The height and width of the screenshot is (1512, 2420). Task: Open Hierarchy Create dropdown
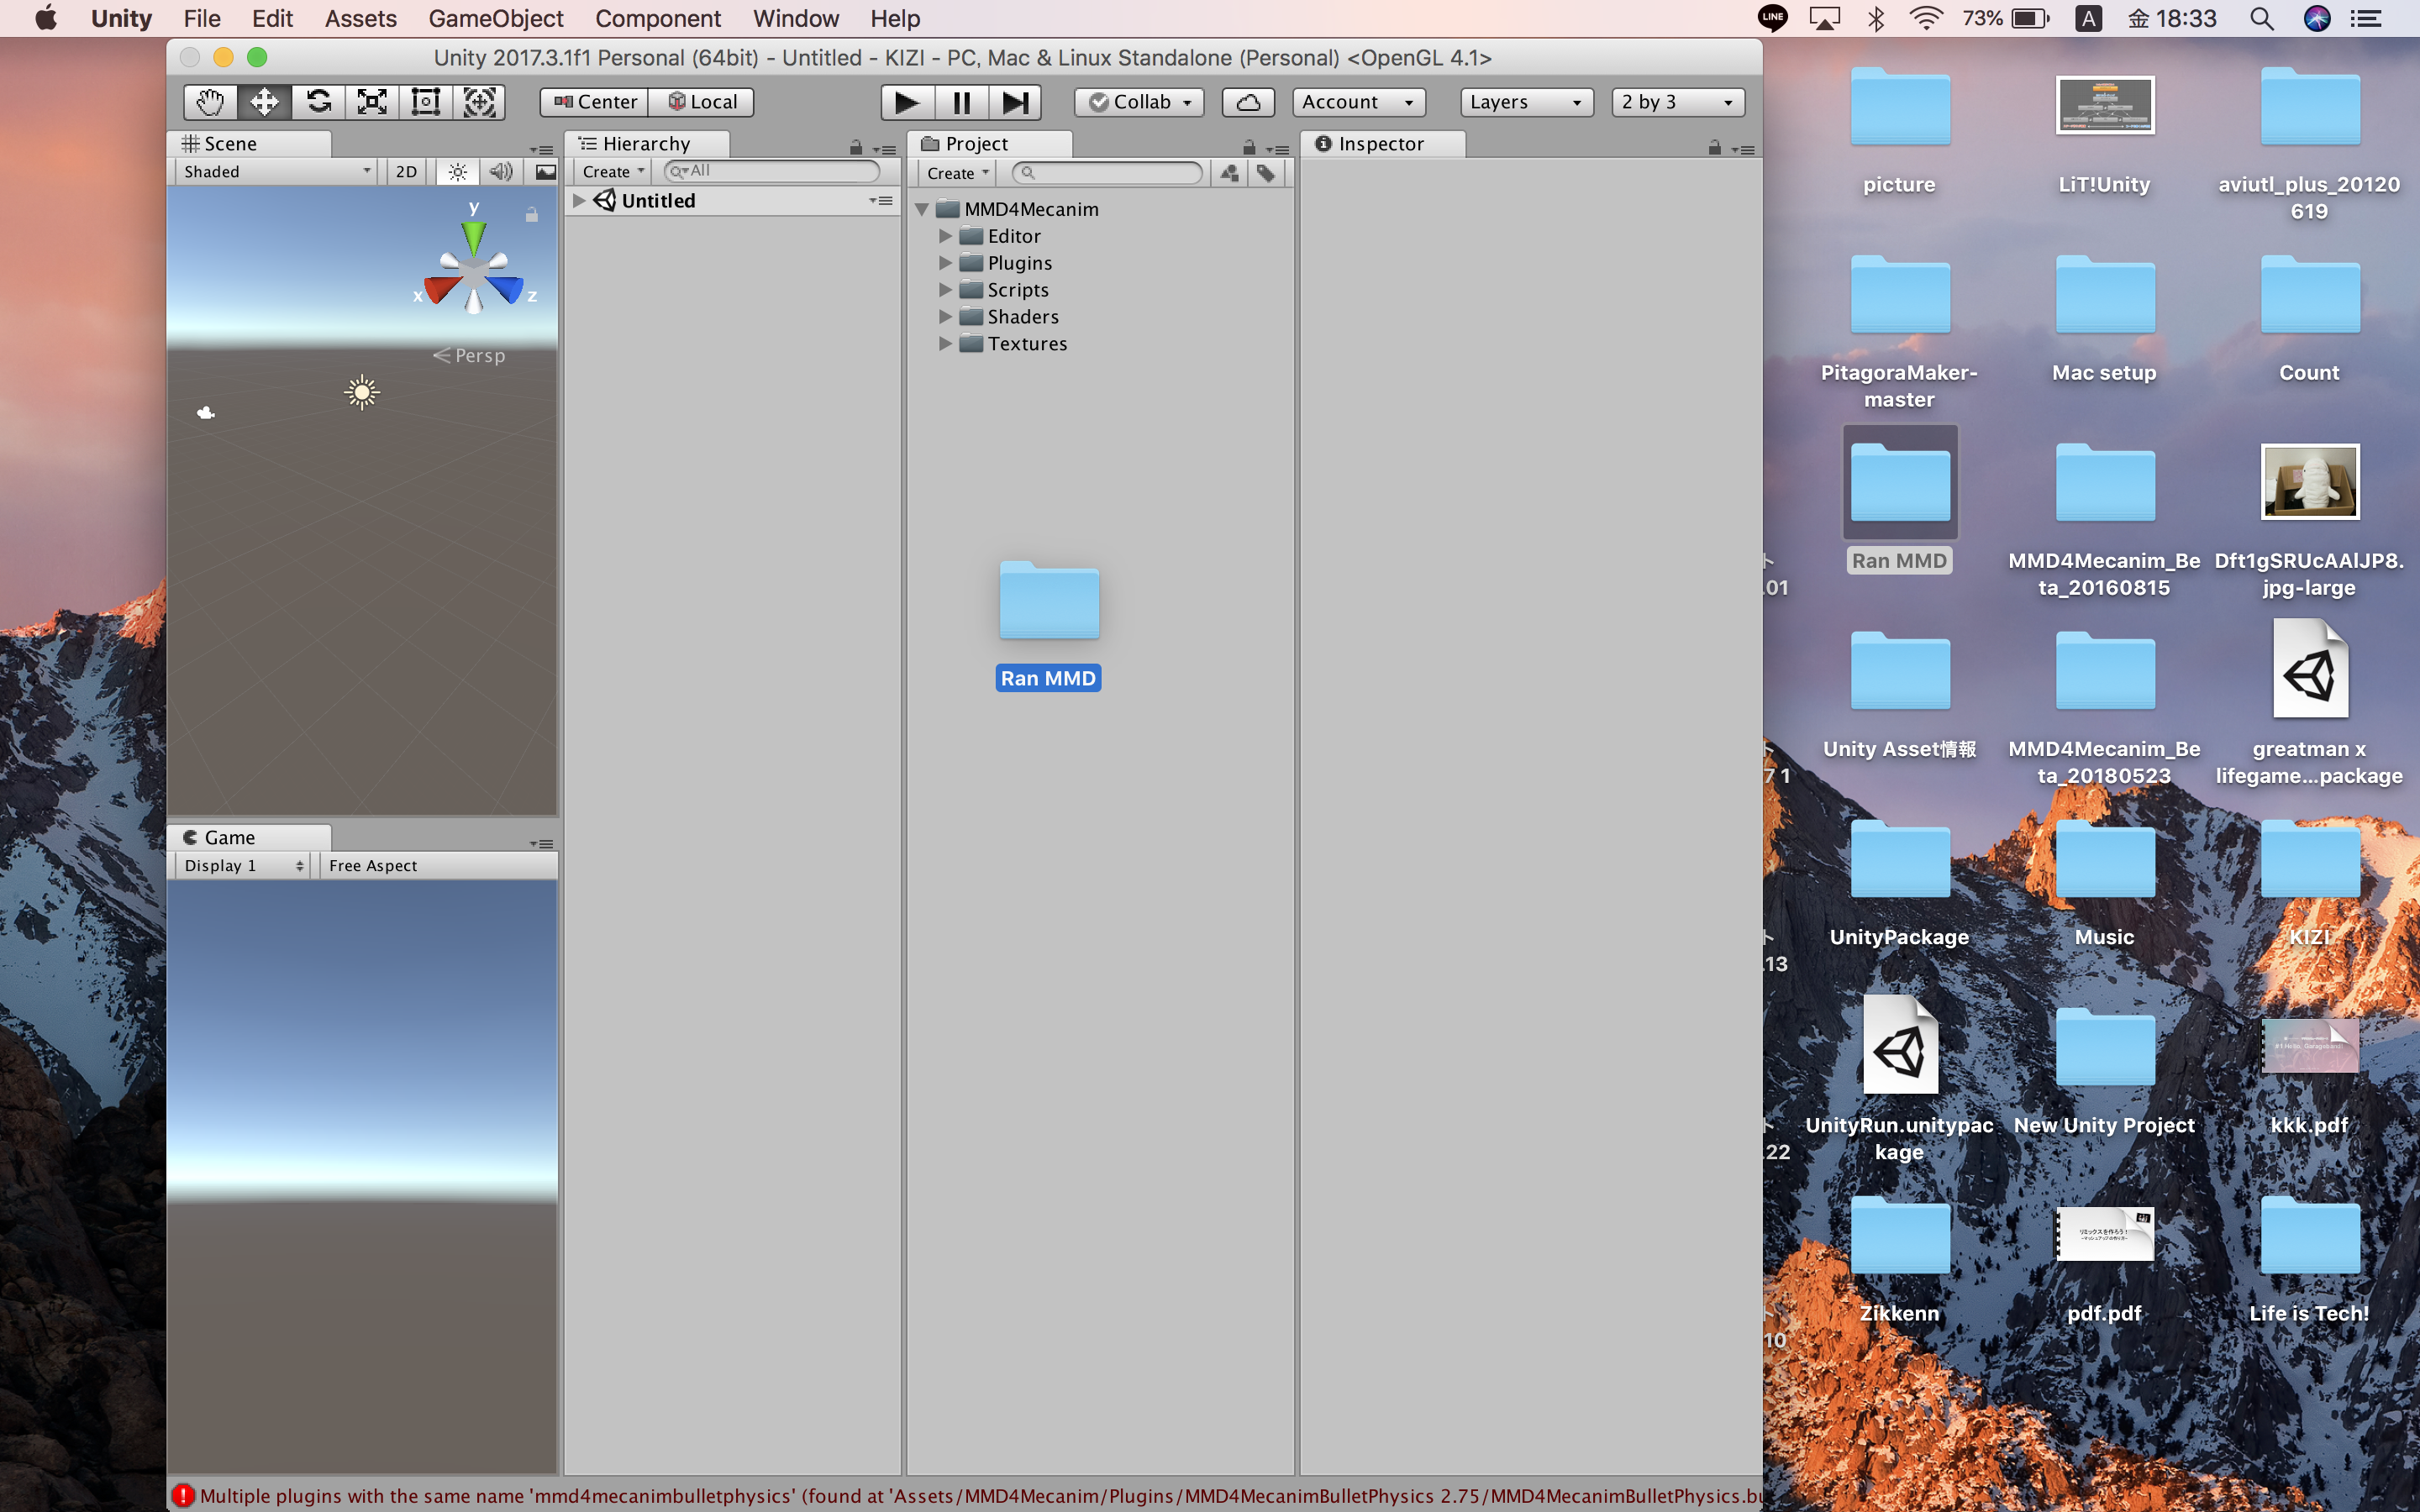(613, 172)
